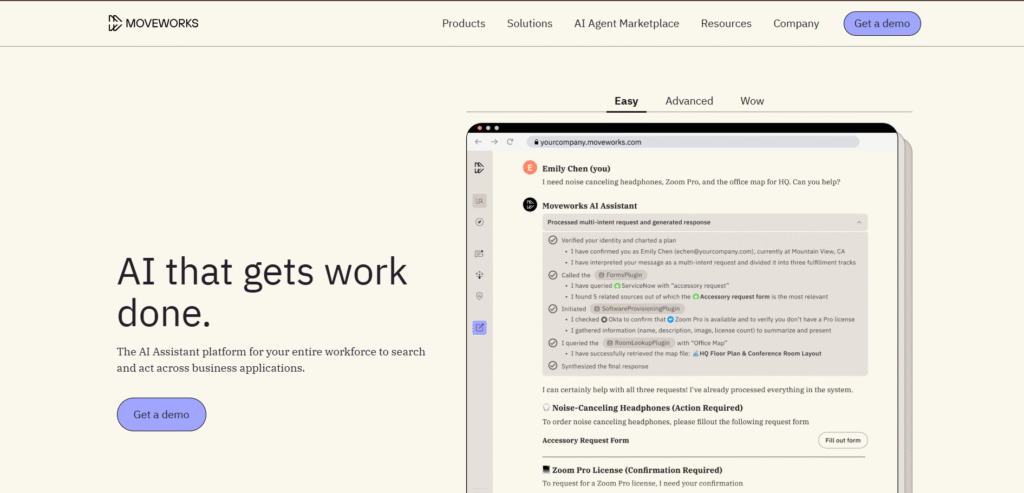The width and height of the screenshot is (1024, 493).
Task: Open the Products menu
Action: pos(464,24)
